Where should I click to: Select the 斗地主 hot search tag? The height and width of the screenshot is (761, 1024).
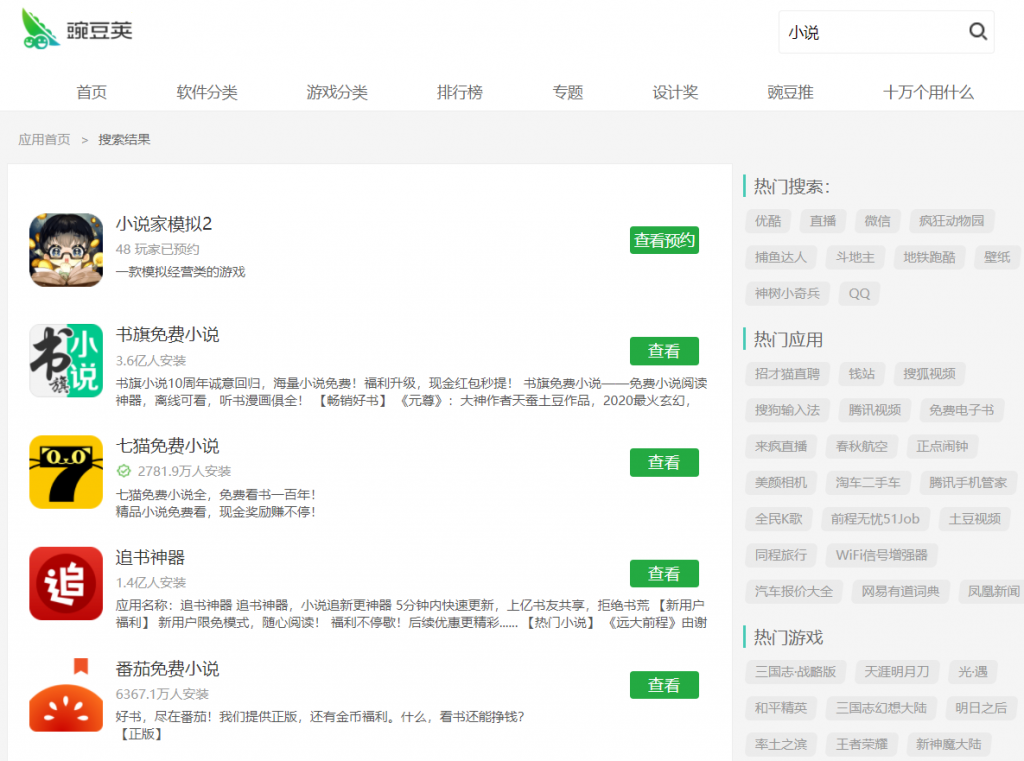(855, 257)
